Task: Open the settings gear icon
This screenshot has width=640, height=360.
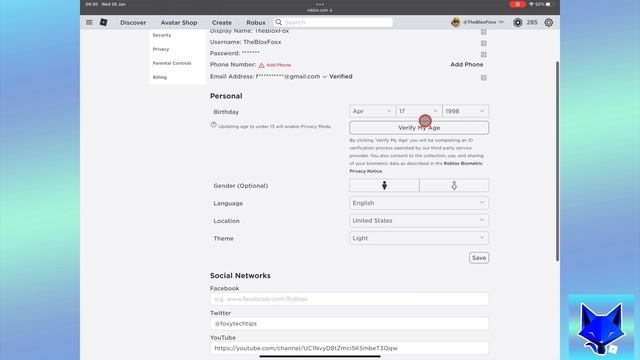Action: (549, 22)
